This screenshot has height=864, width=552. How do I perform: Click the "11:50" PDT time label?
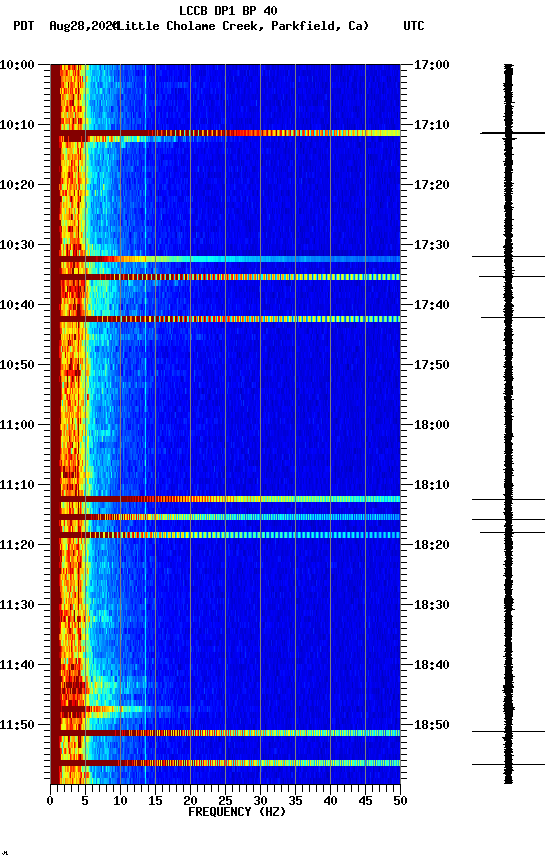point(17,726)
